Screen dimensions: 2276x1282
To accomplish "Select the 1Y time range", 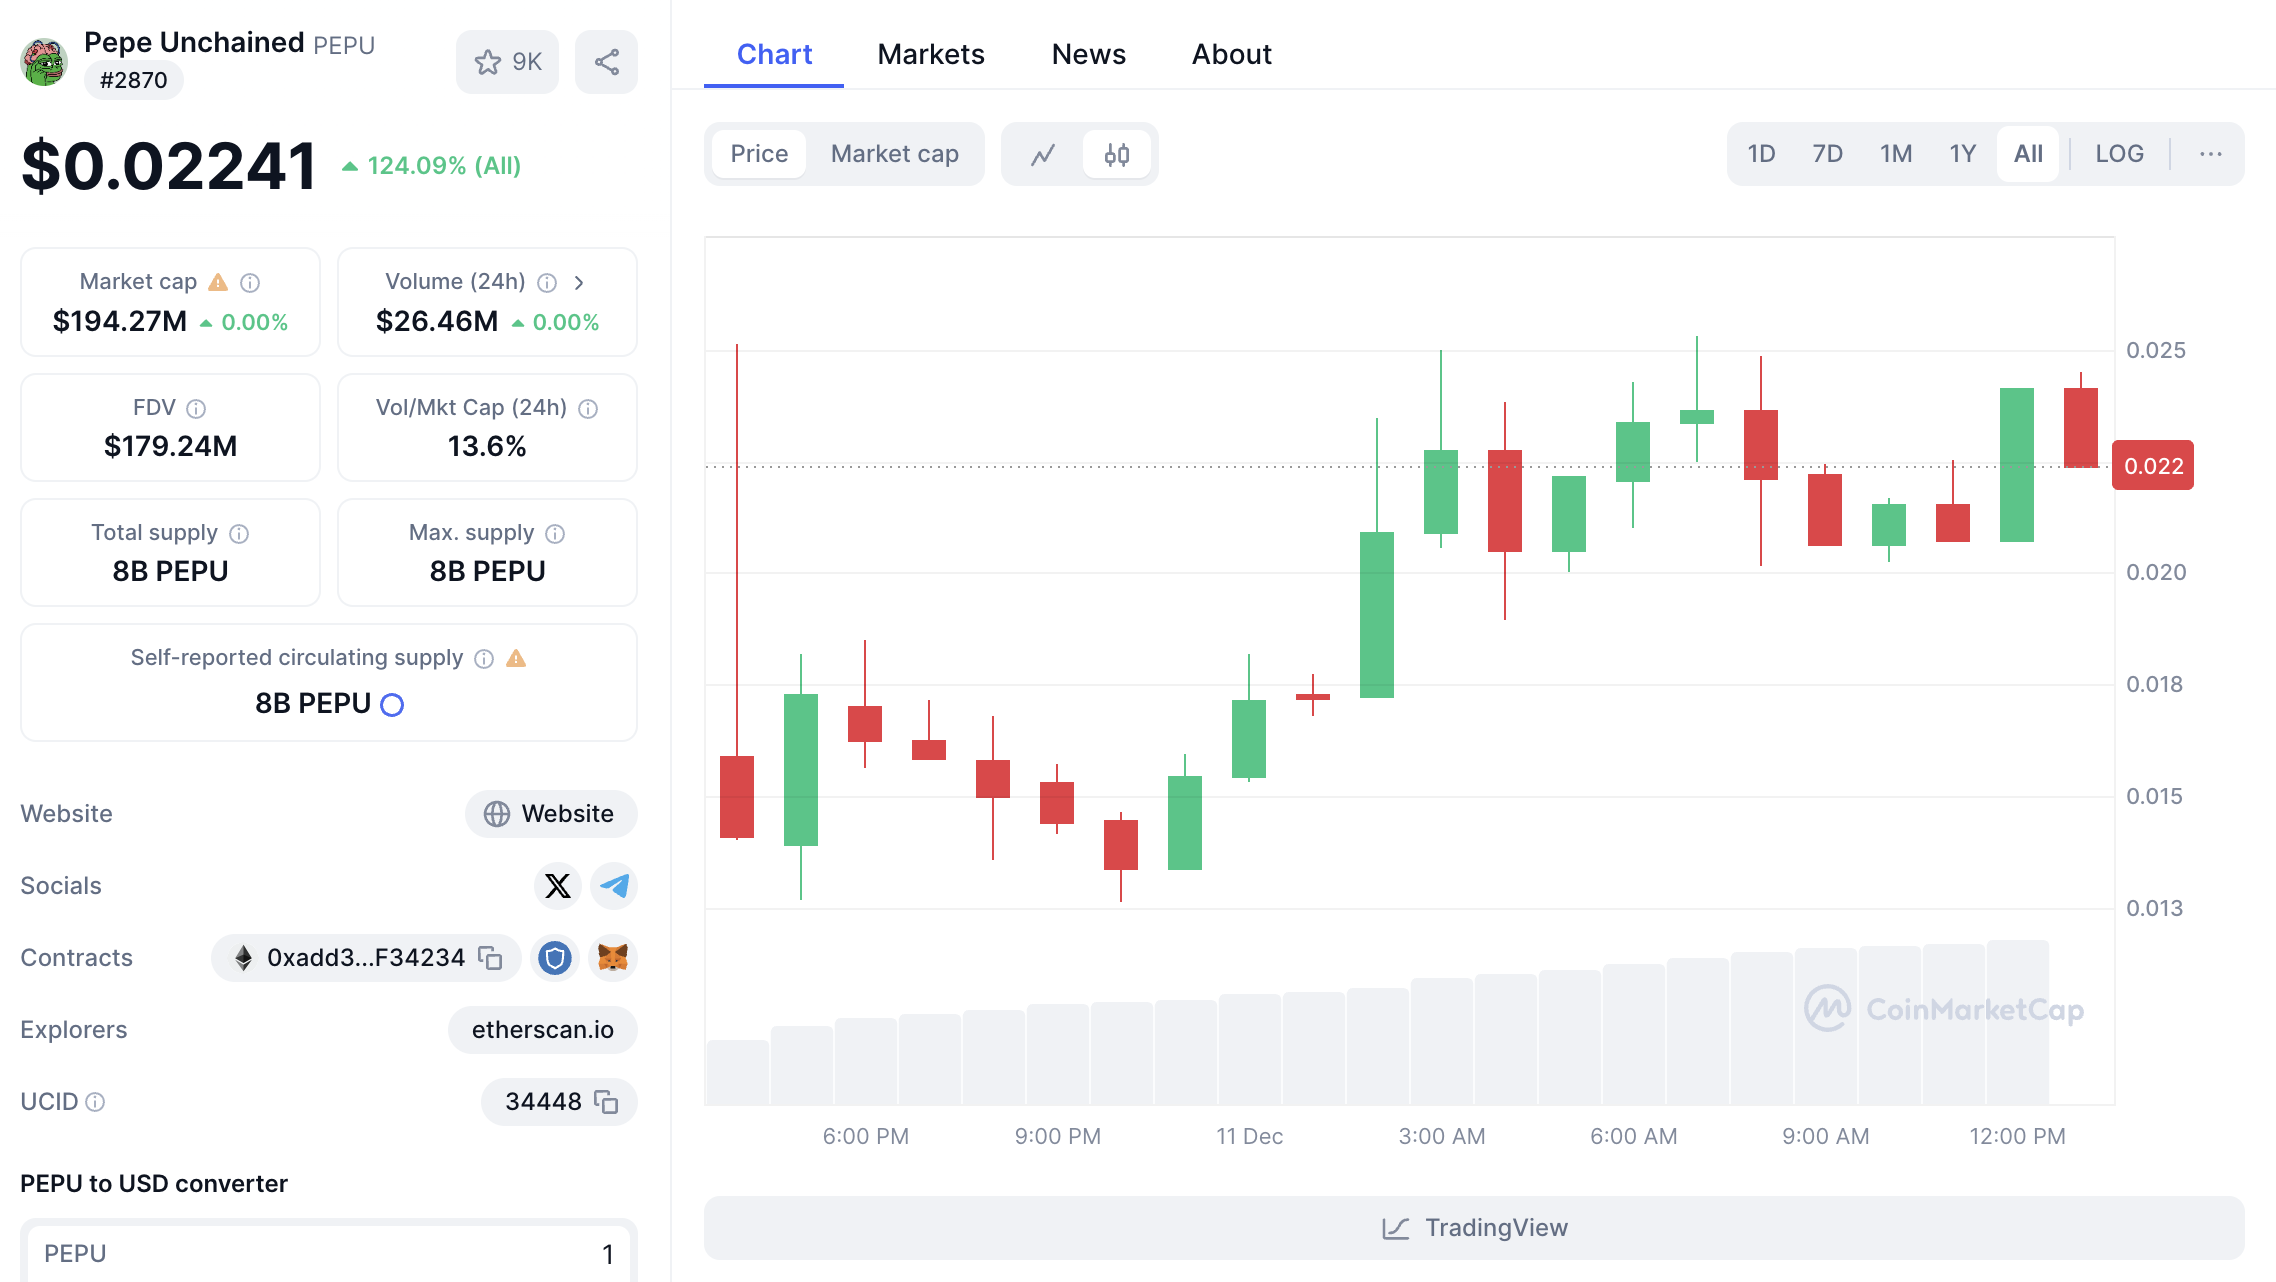I will point(1962,154).
